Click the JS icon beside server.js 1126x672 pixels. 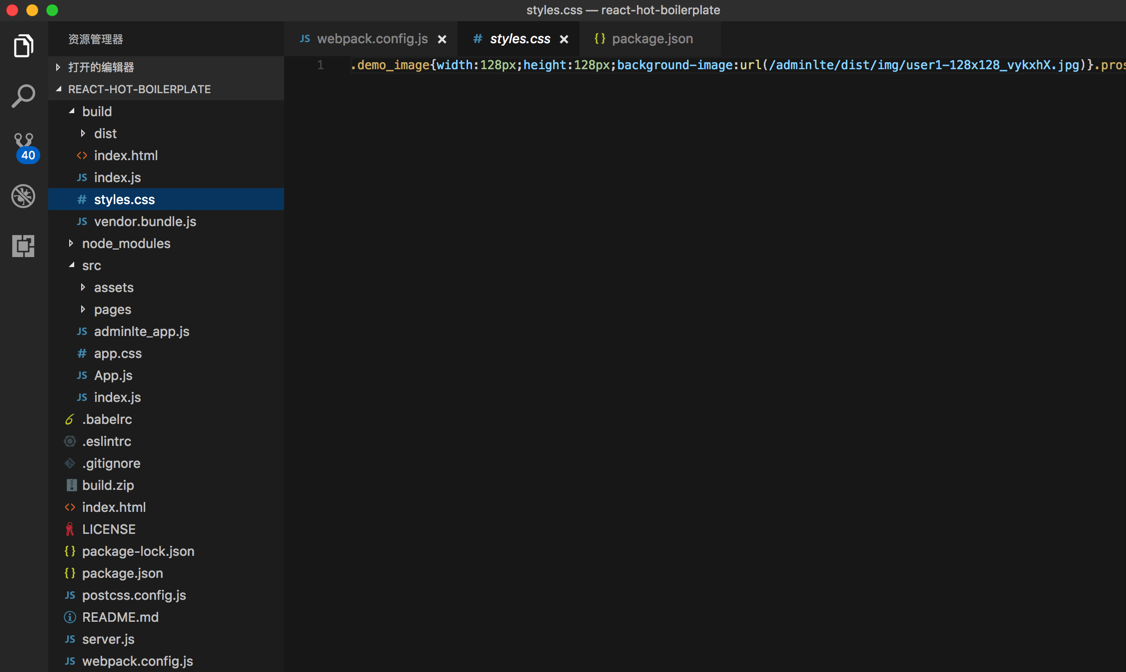(70, 639)
